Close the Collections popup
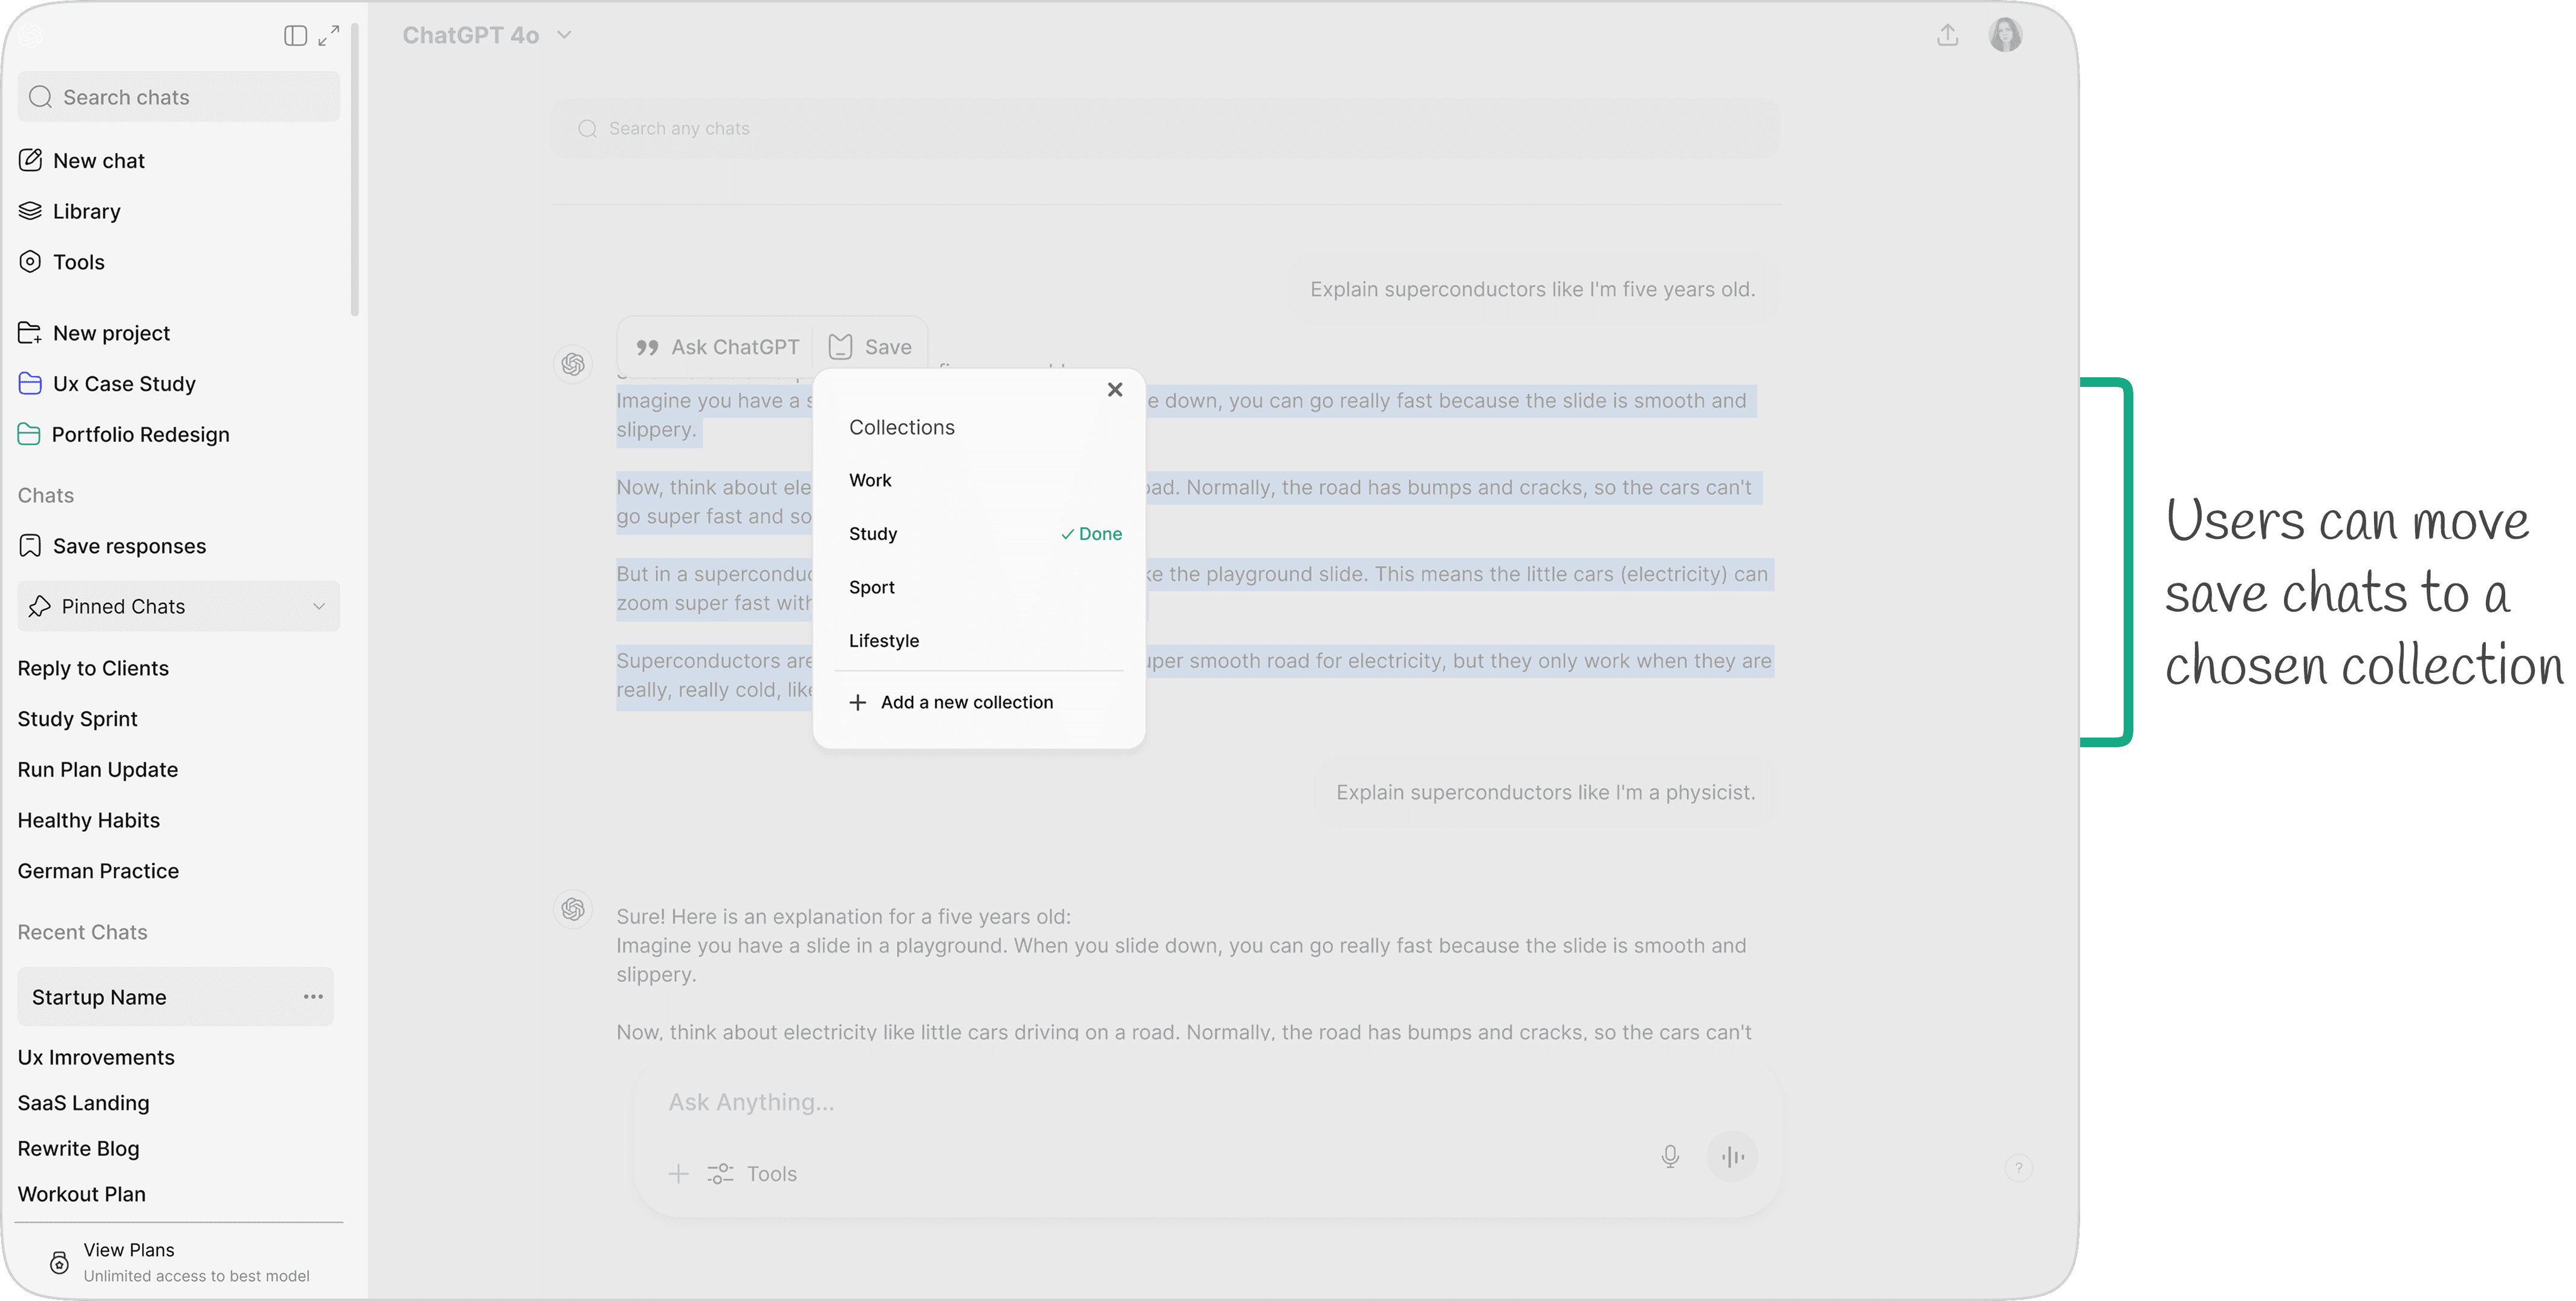 [1115, 390]
